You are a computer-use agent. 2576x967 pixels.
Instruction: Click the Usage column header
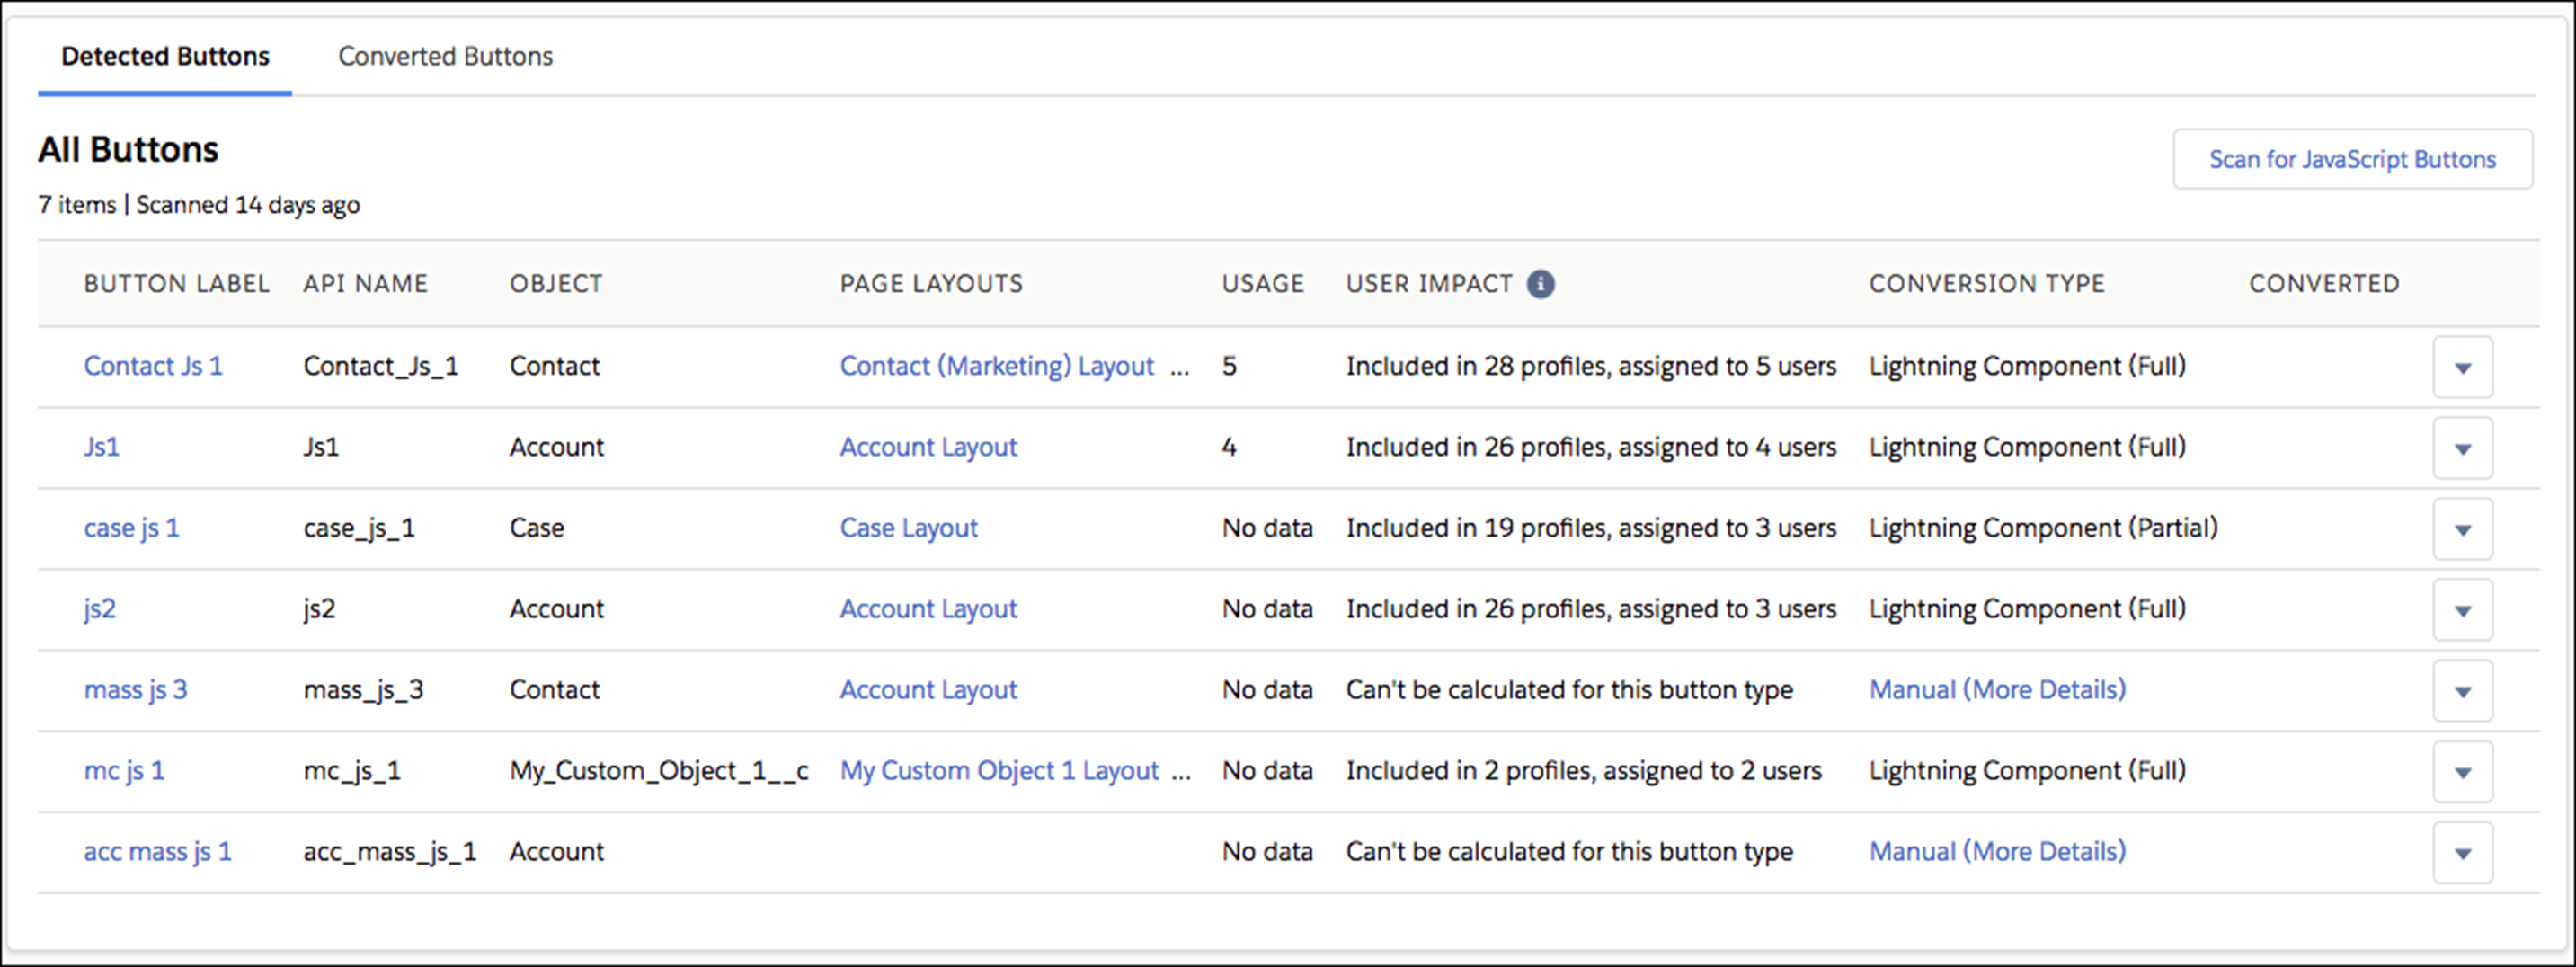click(x=1262, y=284)
